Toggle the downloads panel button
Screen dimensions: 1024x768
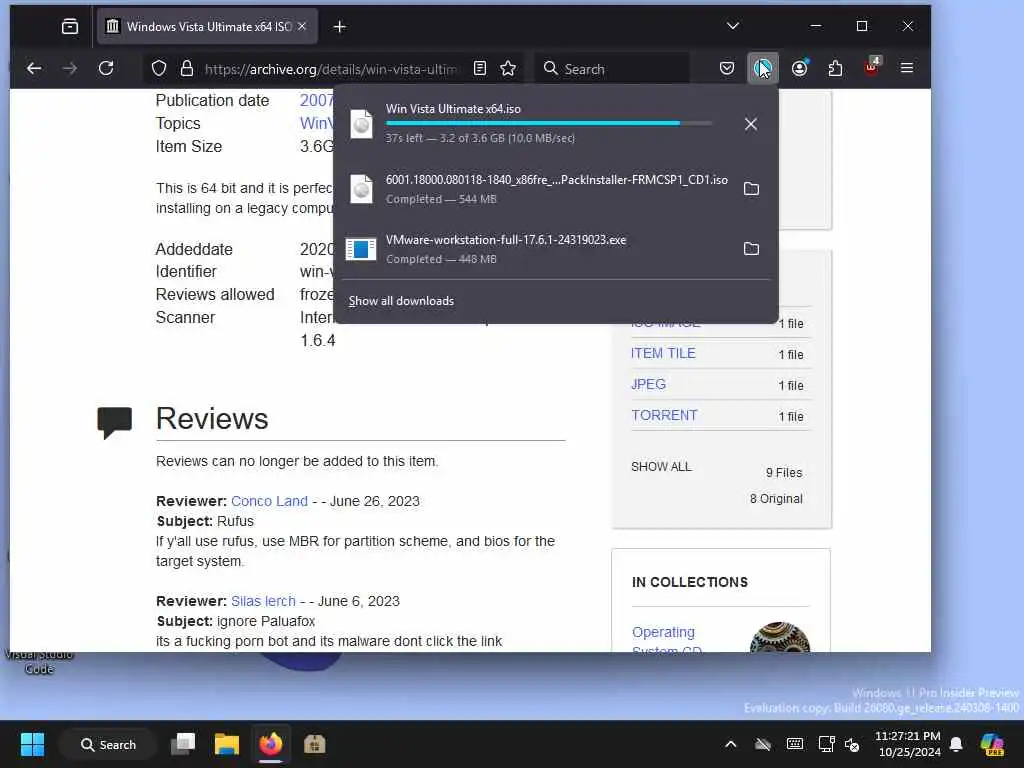[x=763, y=68]
